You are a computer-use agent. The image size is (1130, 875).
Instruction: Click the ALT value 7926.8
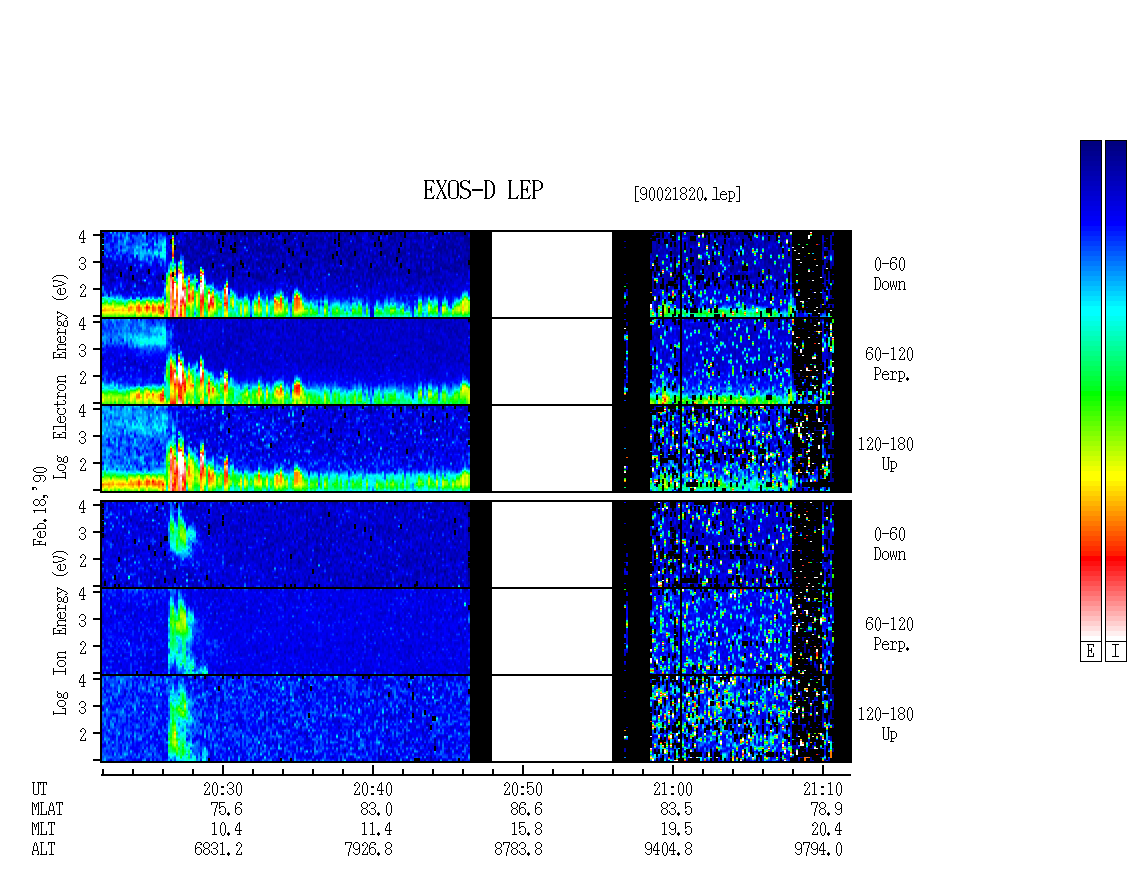[x=368, y=850]
